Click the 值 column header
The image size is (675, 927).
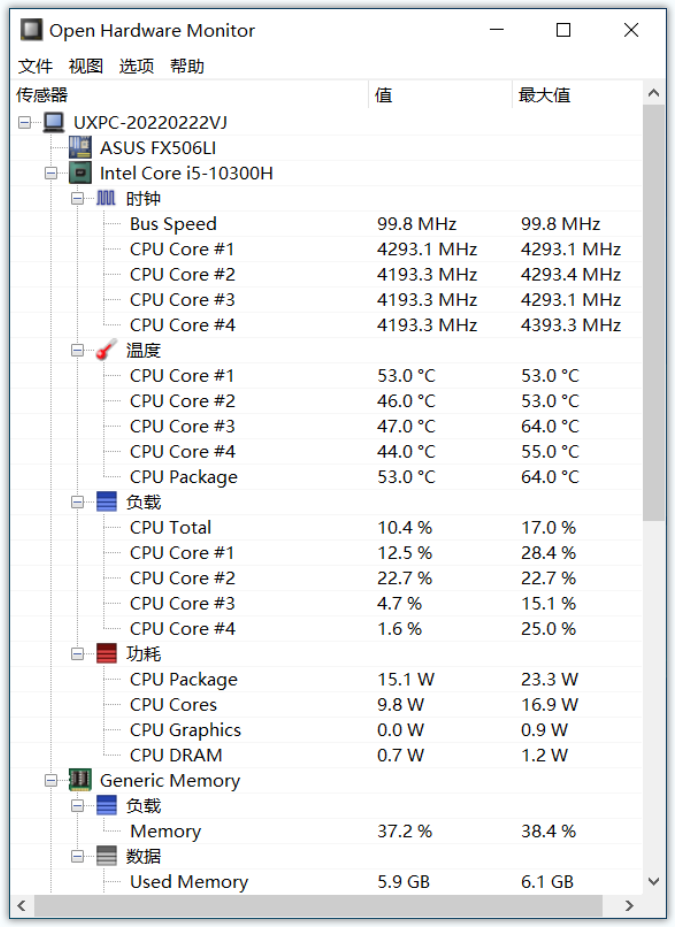click(440, 95)
